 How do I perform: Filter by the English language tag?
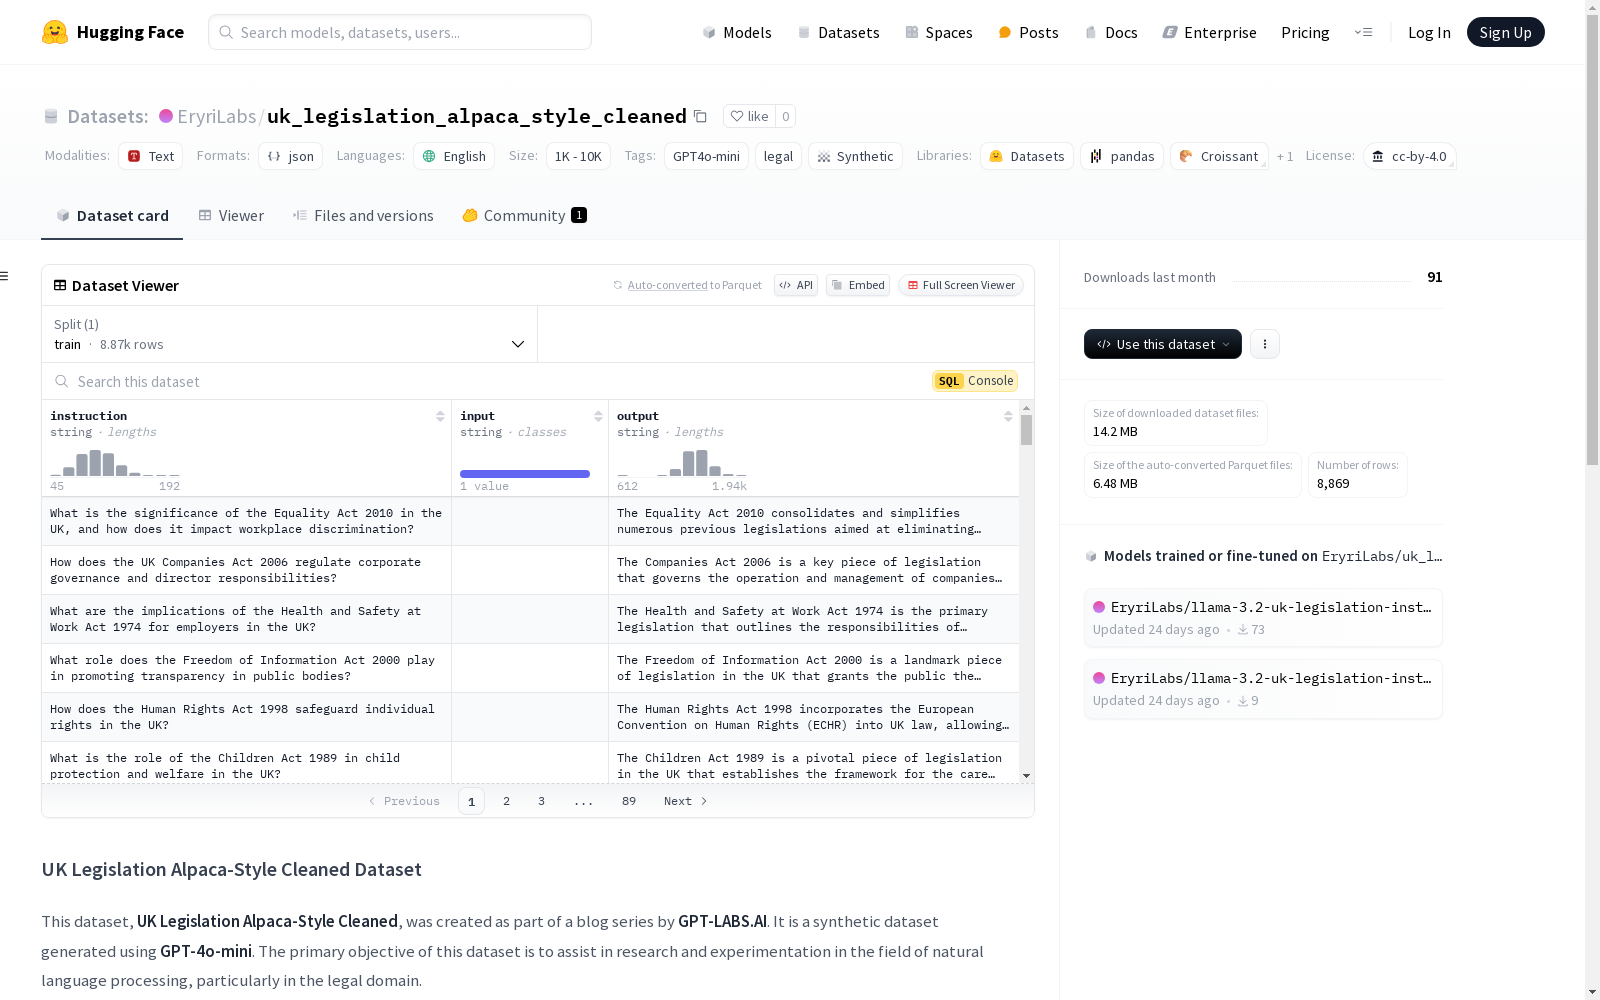coord(454,156)
